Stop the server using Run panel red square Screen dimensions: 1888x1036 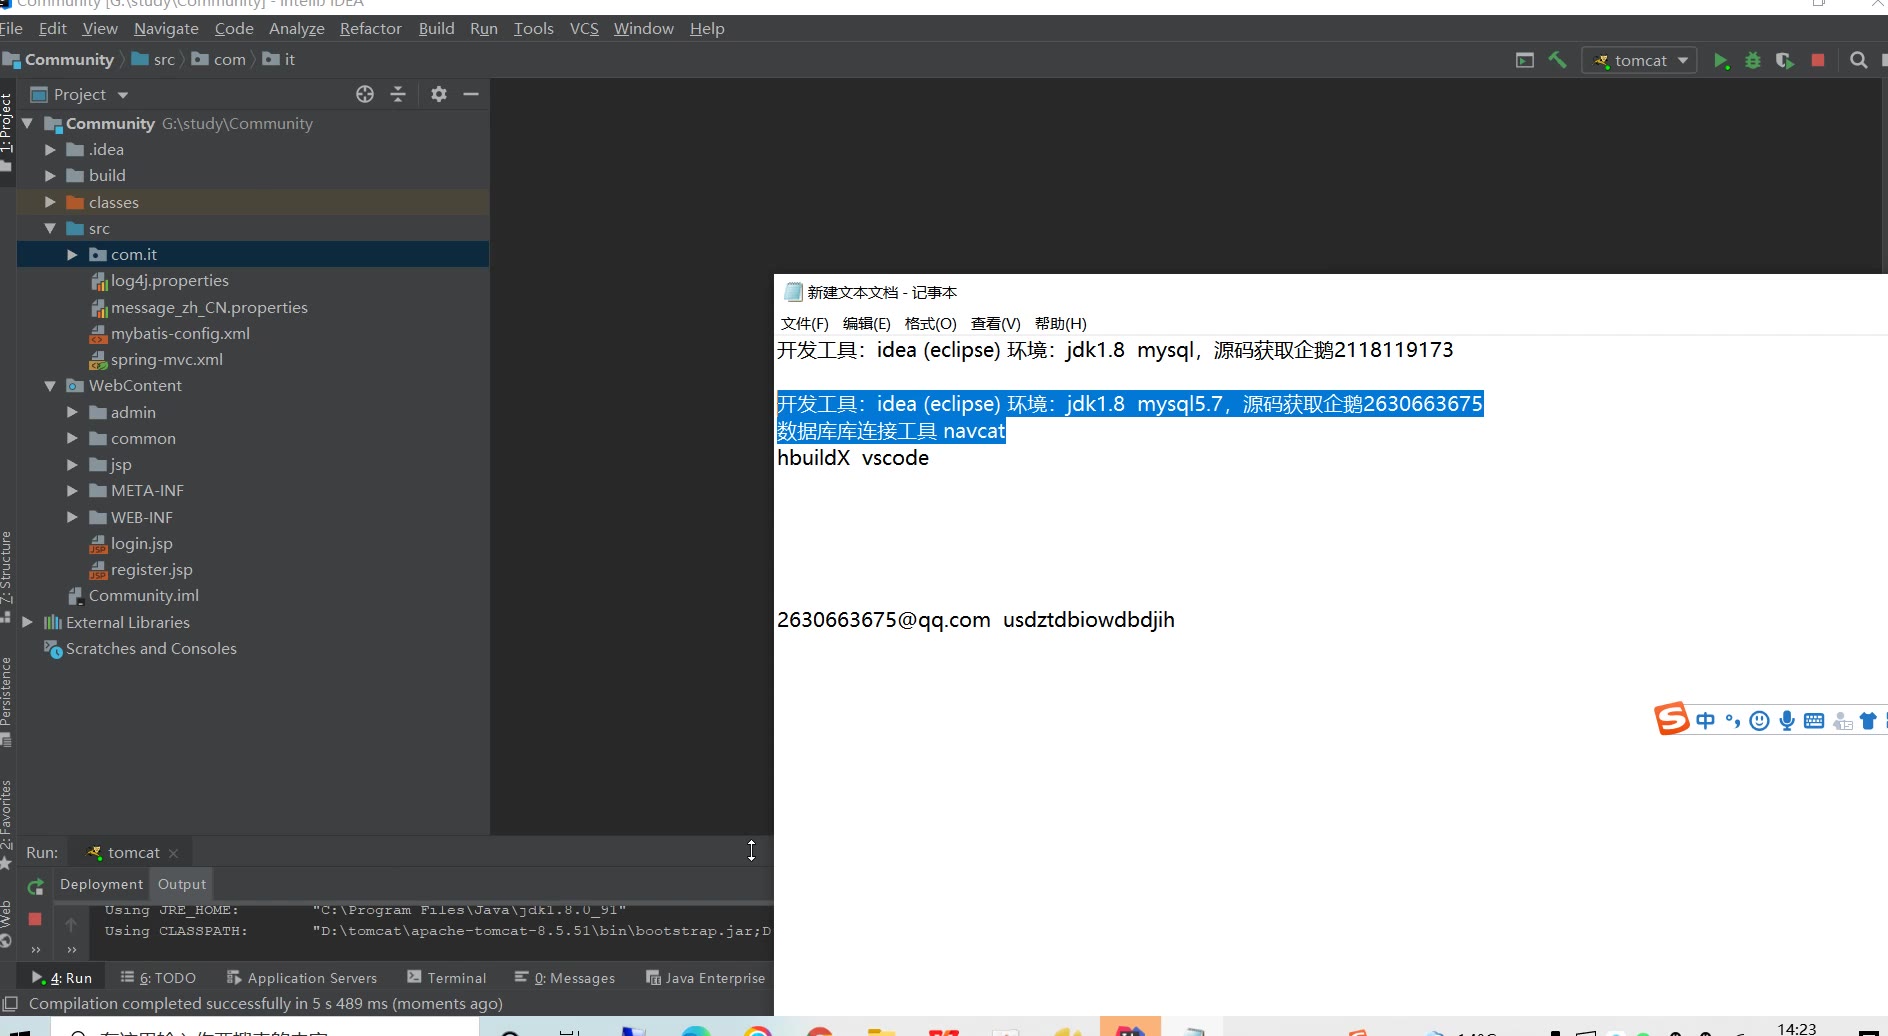point(35,919)
